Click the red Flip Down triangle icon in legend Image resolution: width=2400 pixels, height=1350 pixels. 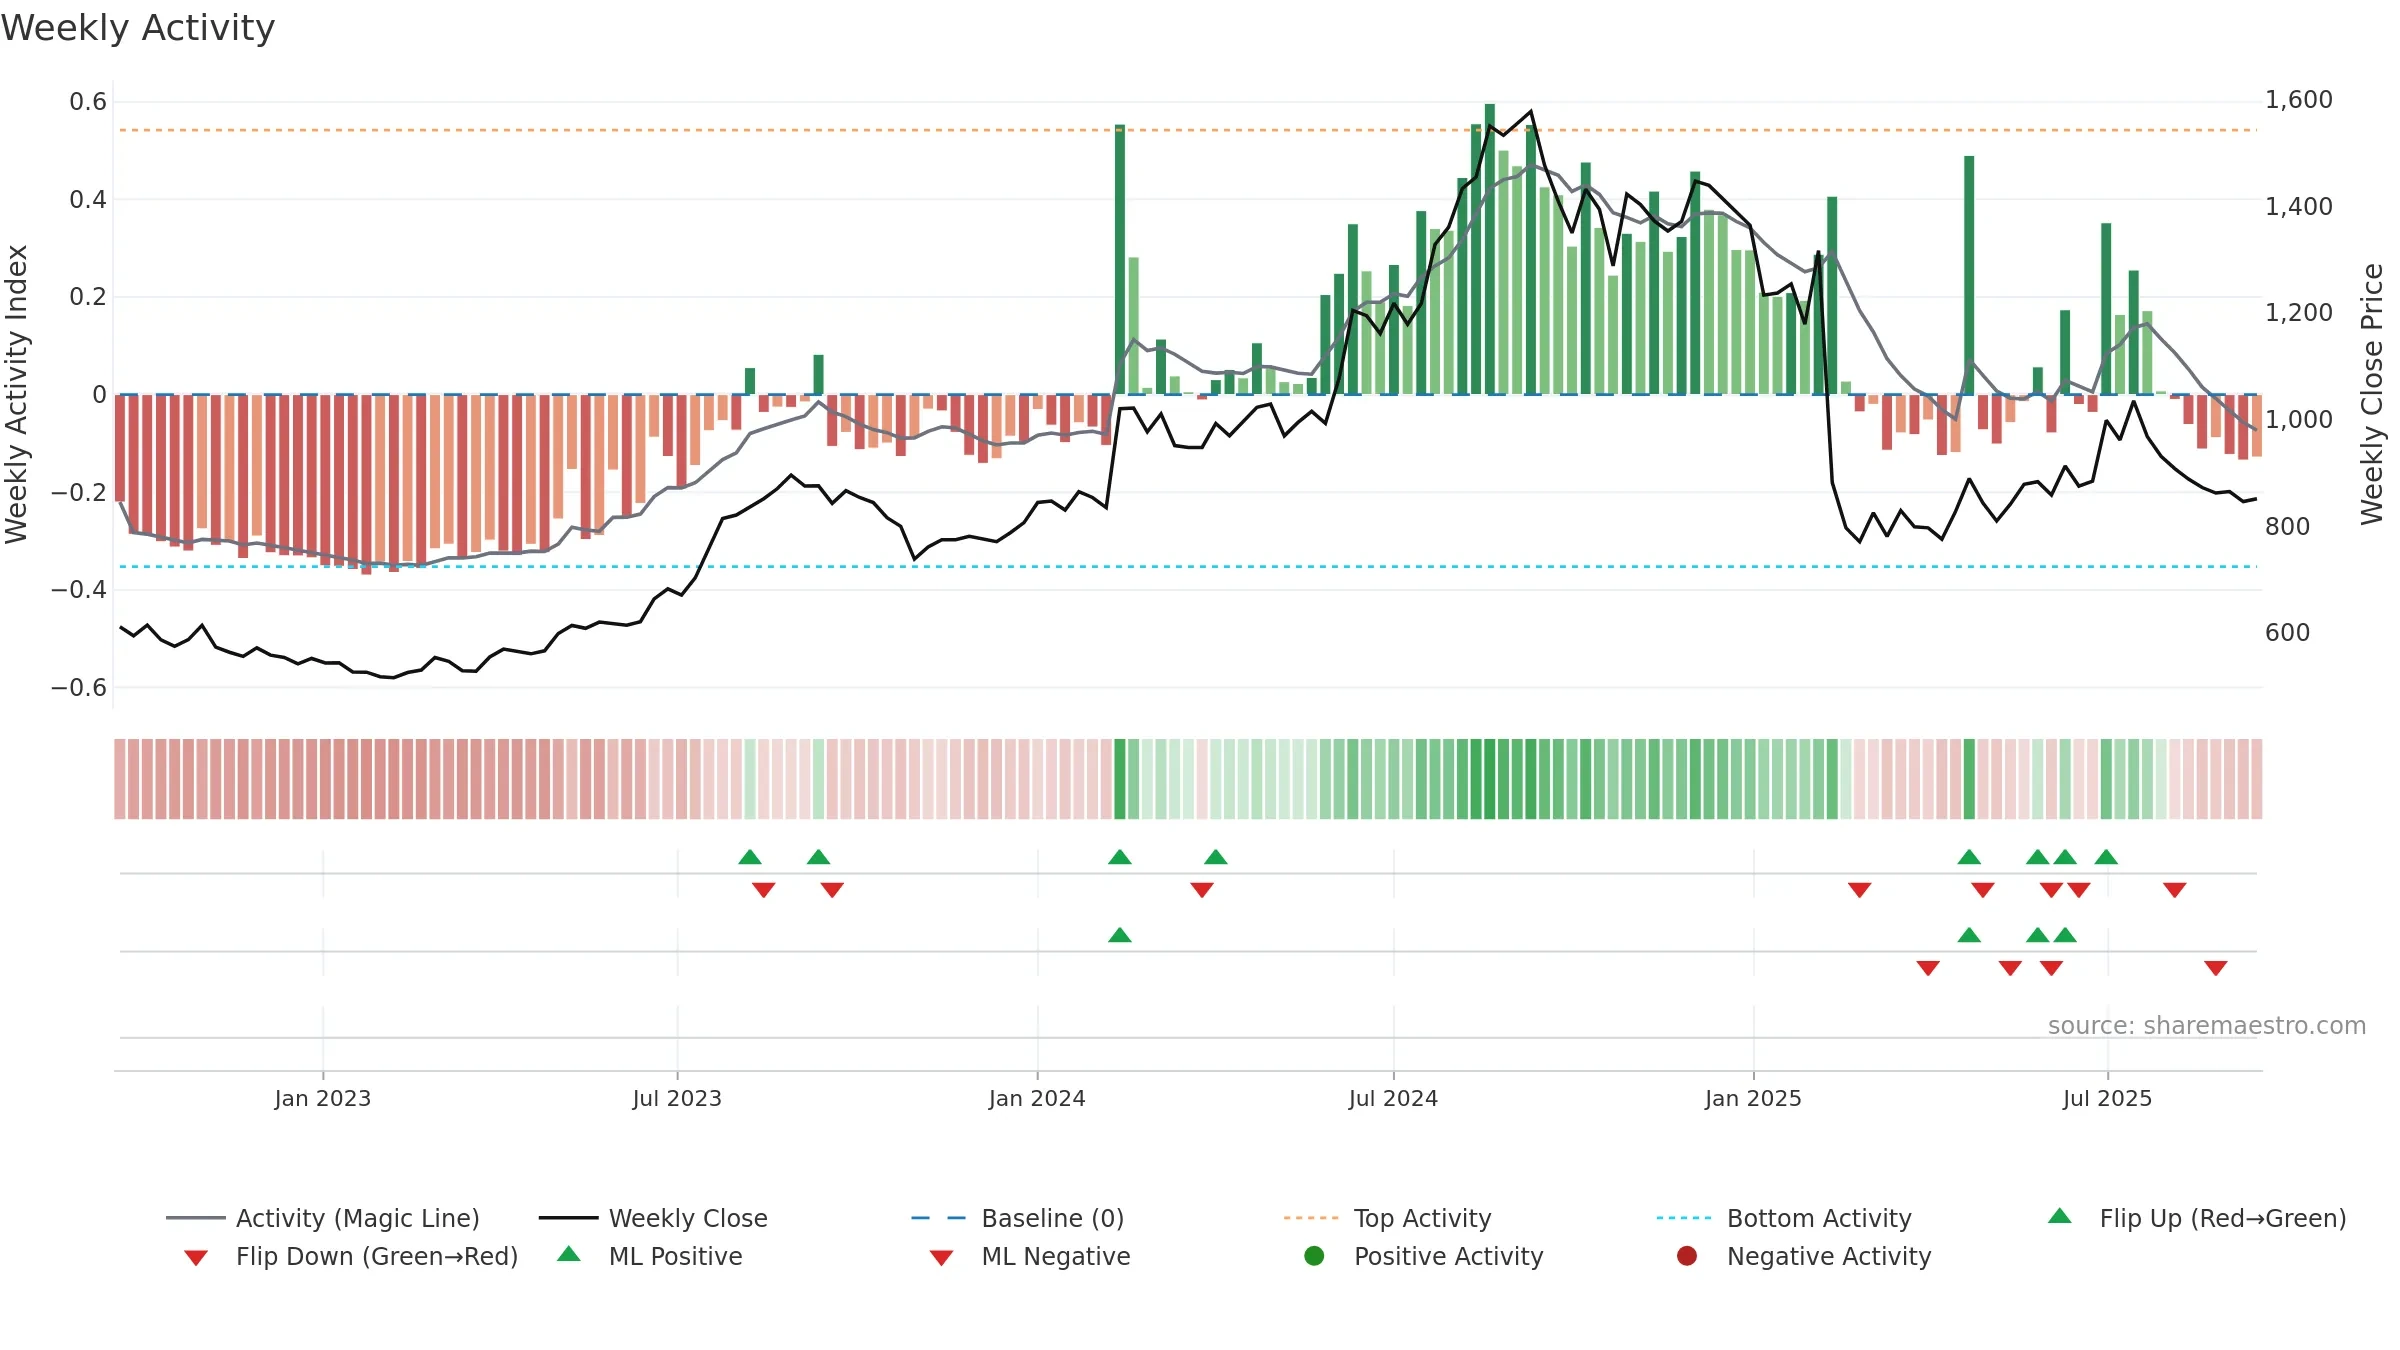tap(196, 1258)
